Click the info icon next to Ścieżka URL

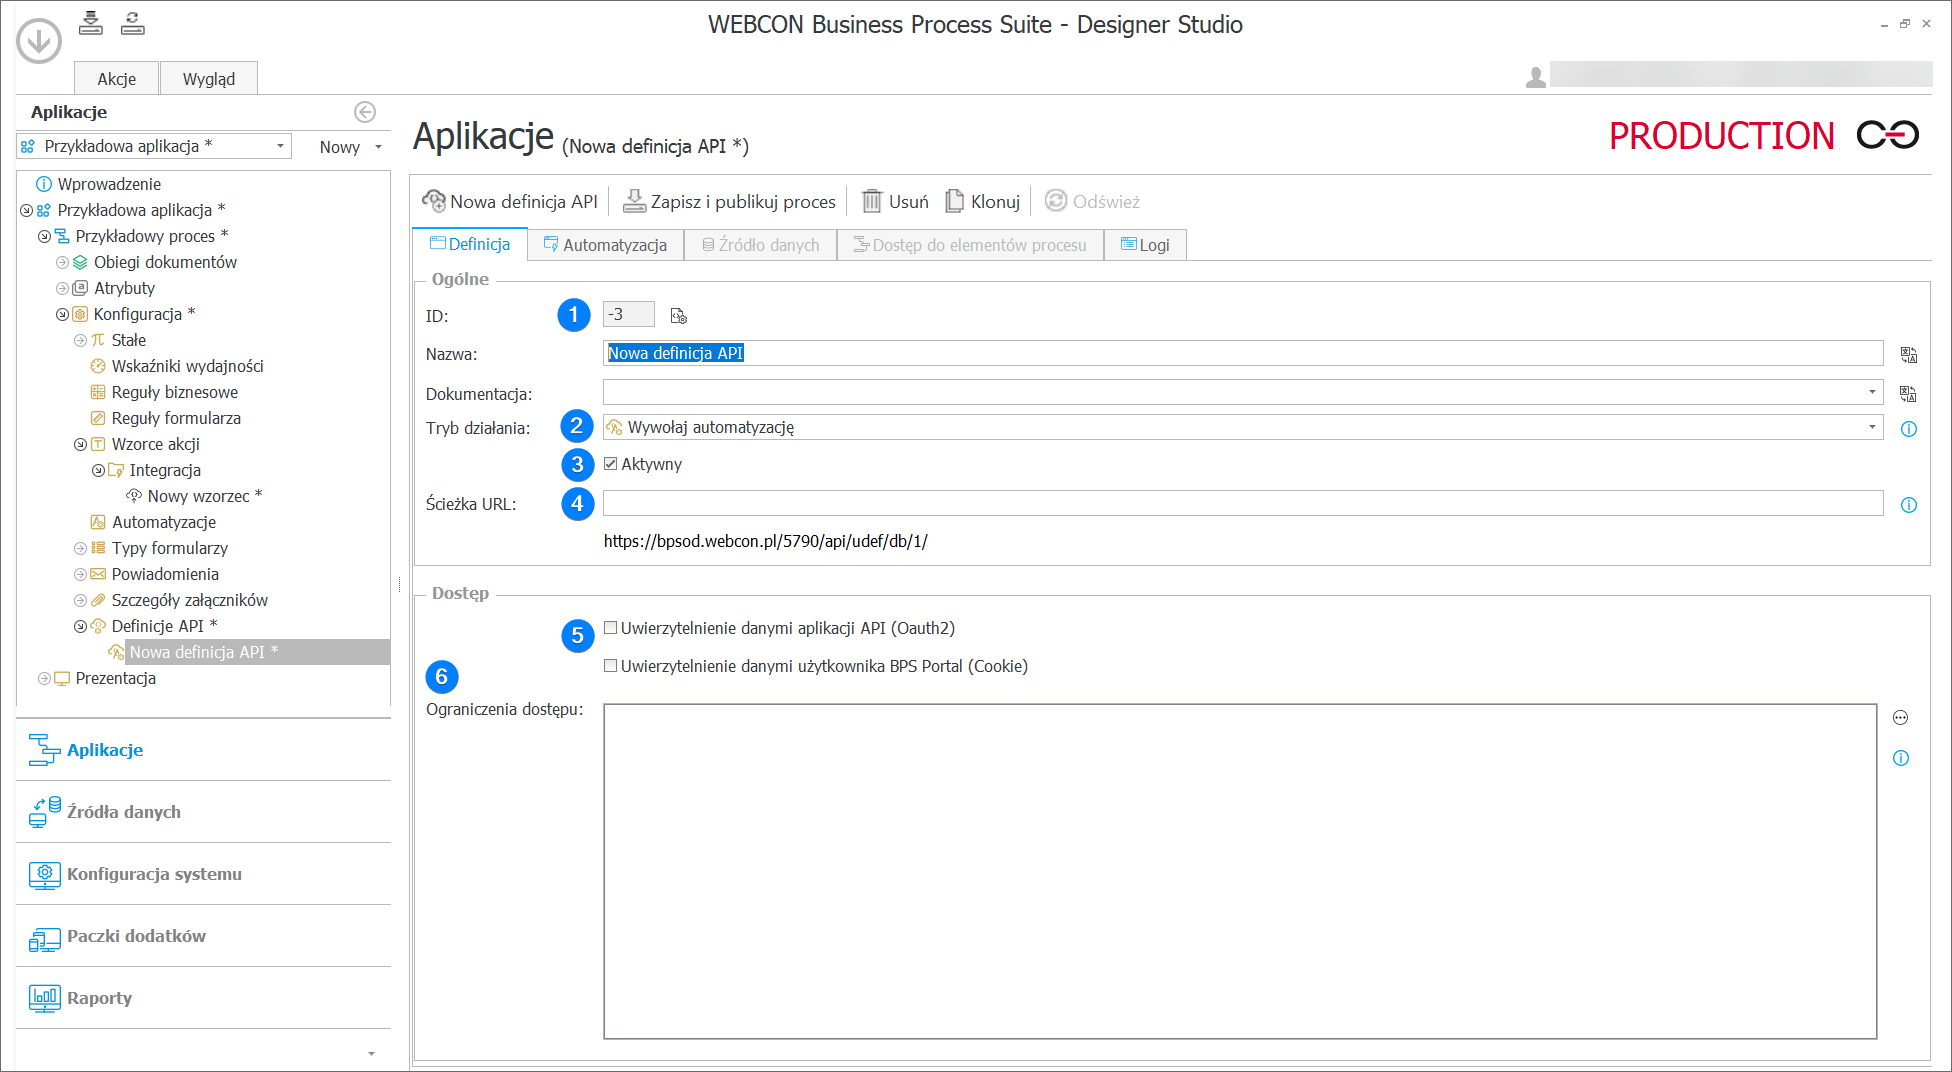pos(1909,504)
